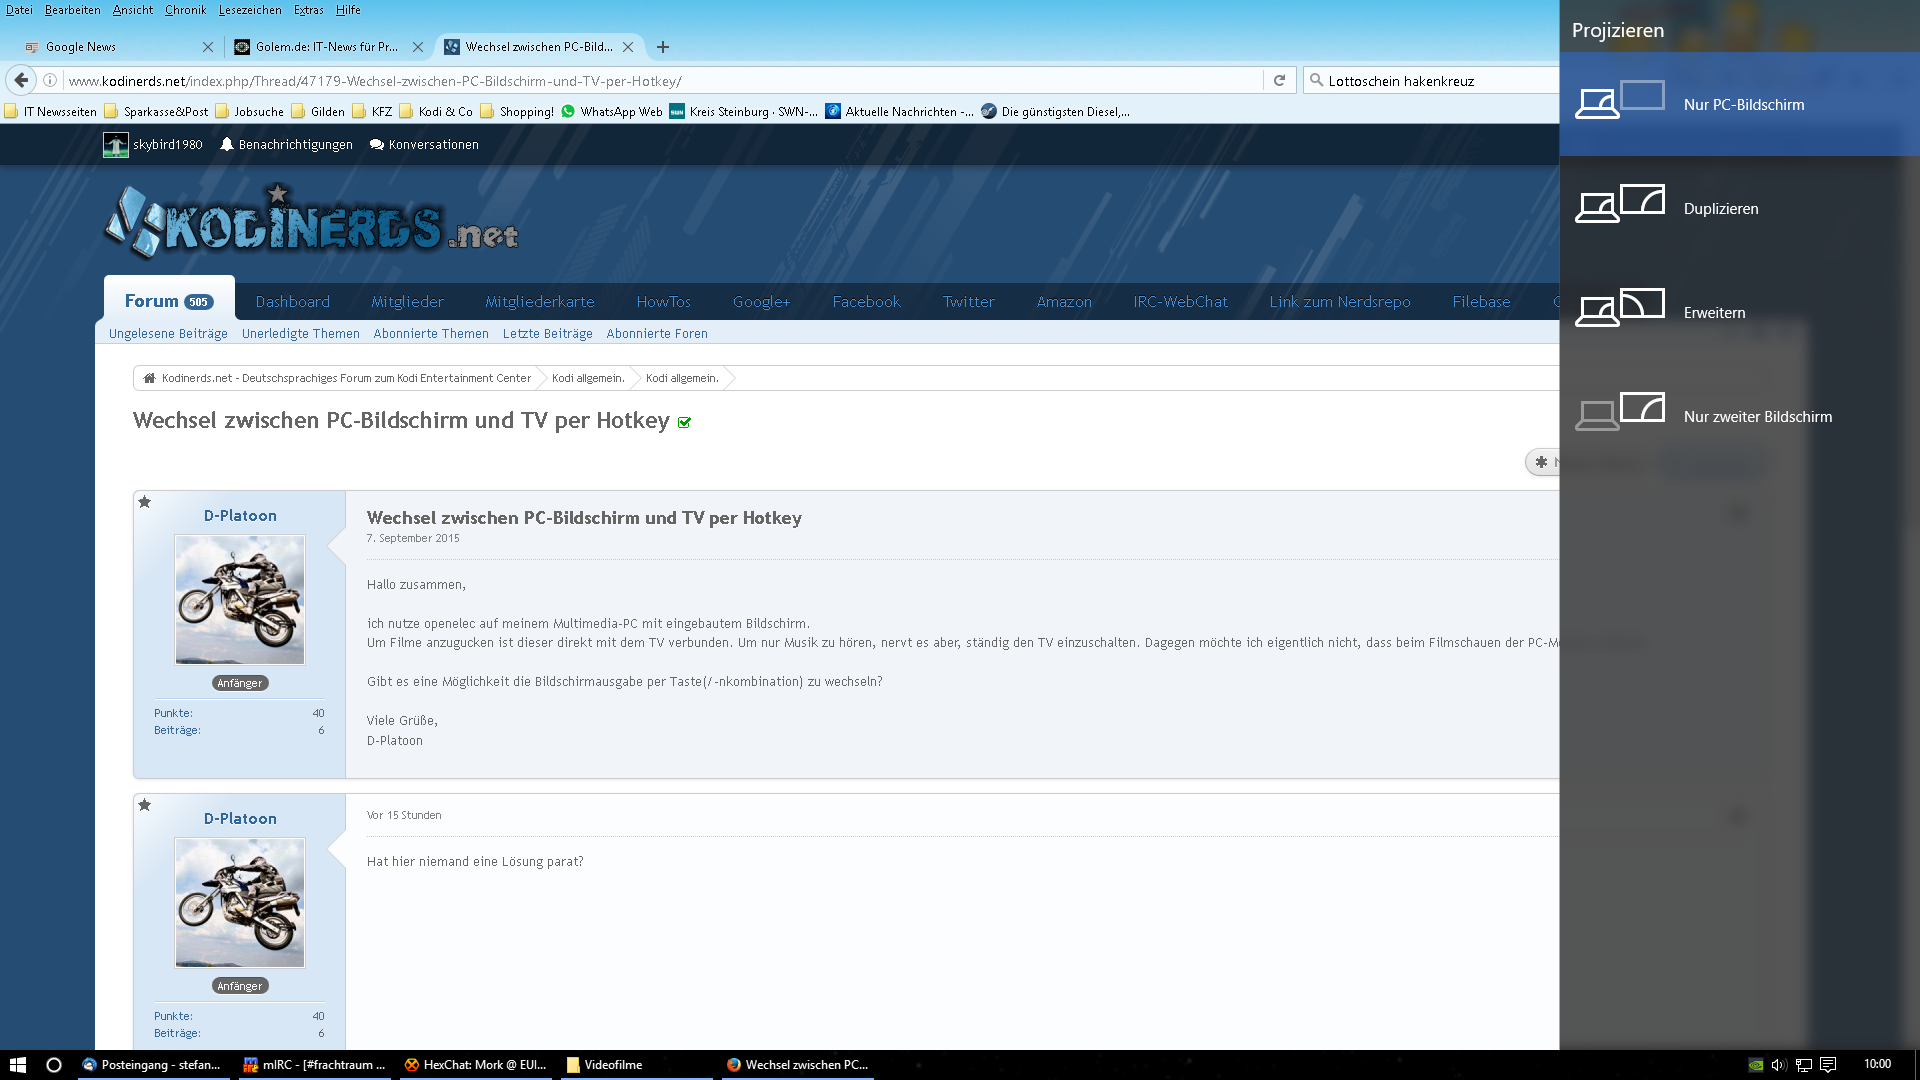Show Unerledigte Themen

[x=300, y=333]
